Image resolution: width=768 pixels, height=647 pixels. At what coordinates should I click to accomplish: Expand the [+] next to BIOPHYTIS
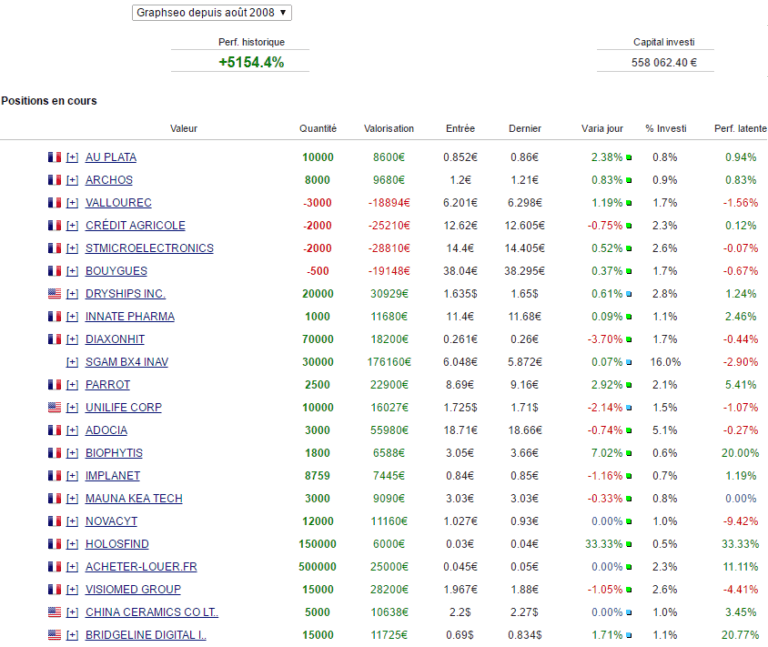[x=72, y=453]
